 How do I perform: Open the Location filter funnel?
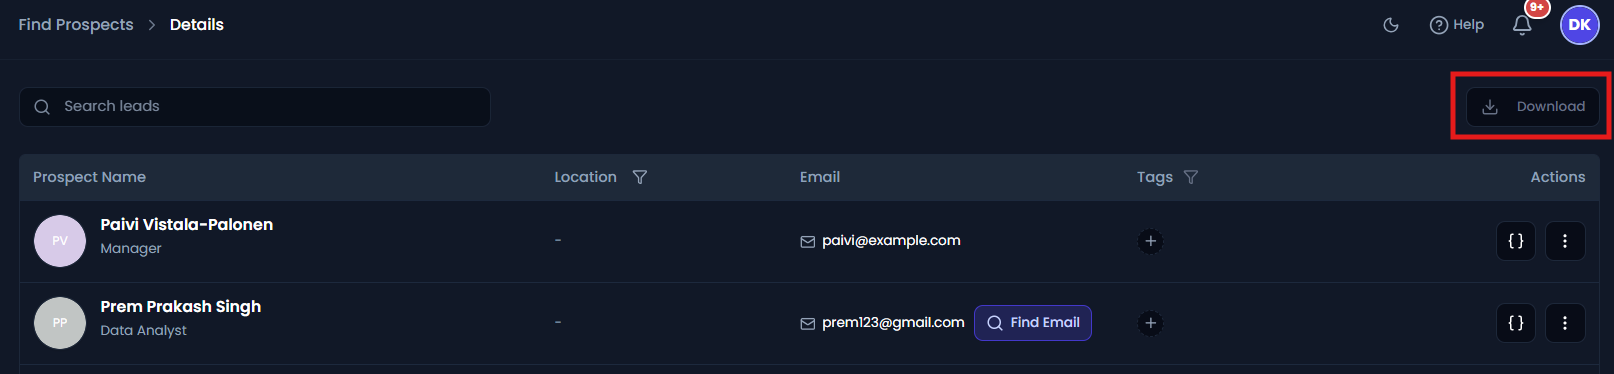point(640,177)
